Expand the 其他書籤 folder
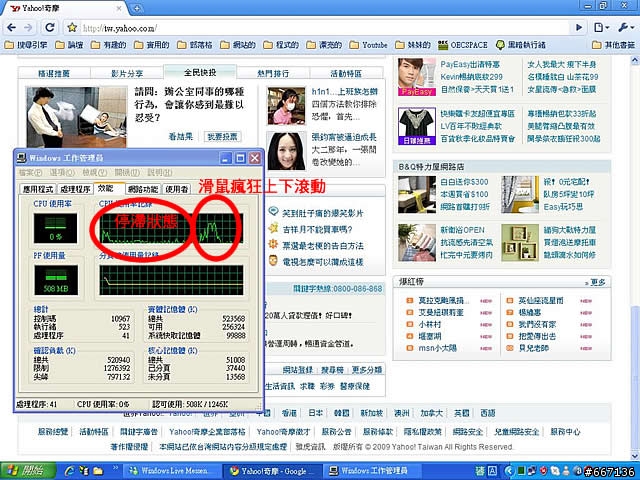This screenshot has height=480, width=640. (613, 45)
